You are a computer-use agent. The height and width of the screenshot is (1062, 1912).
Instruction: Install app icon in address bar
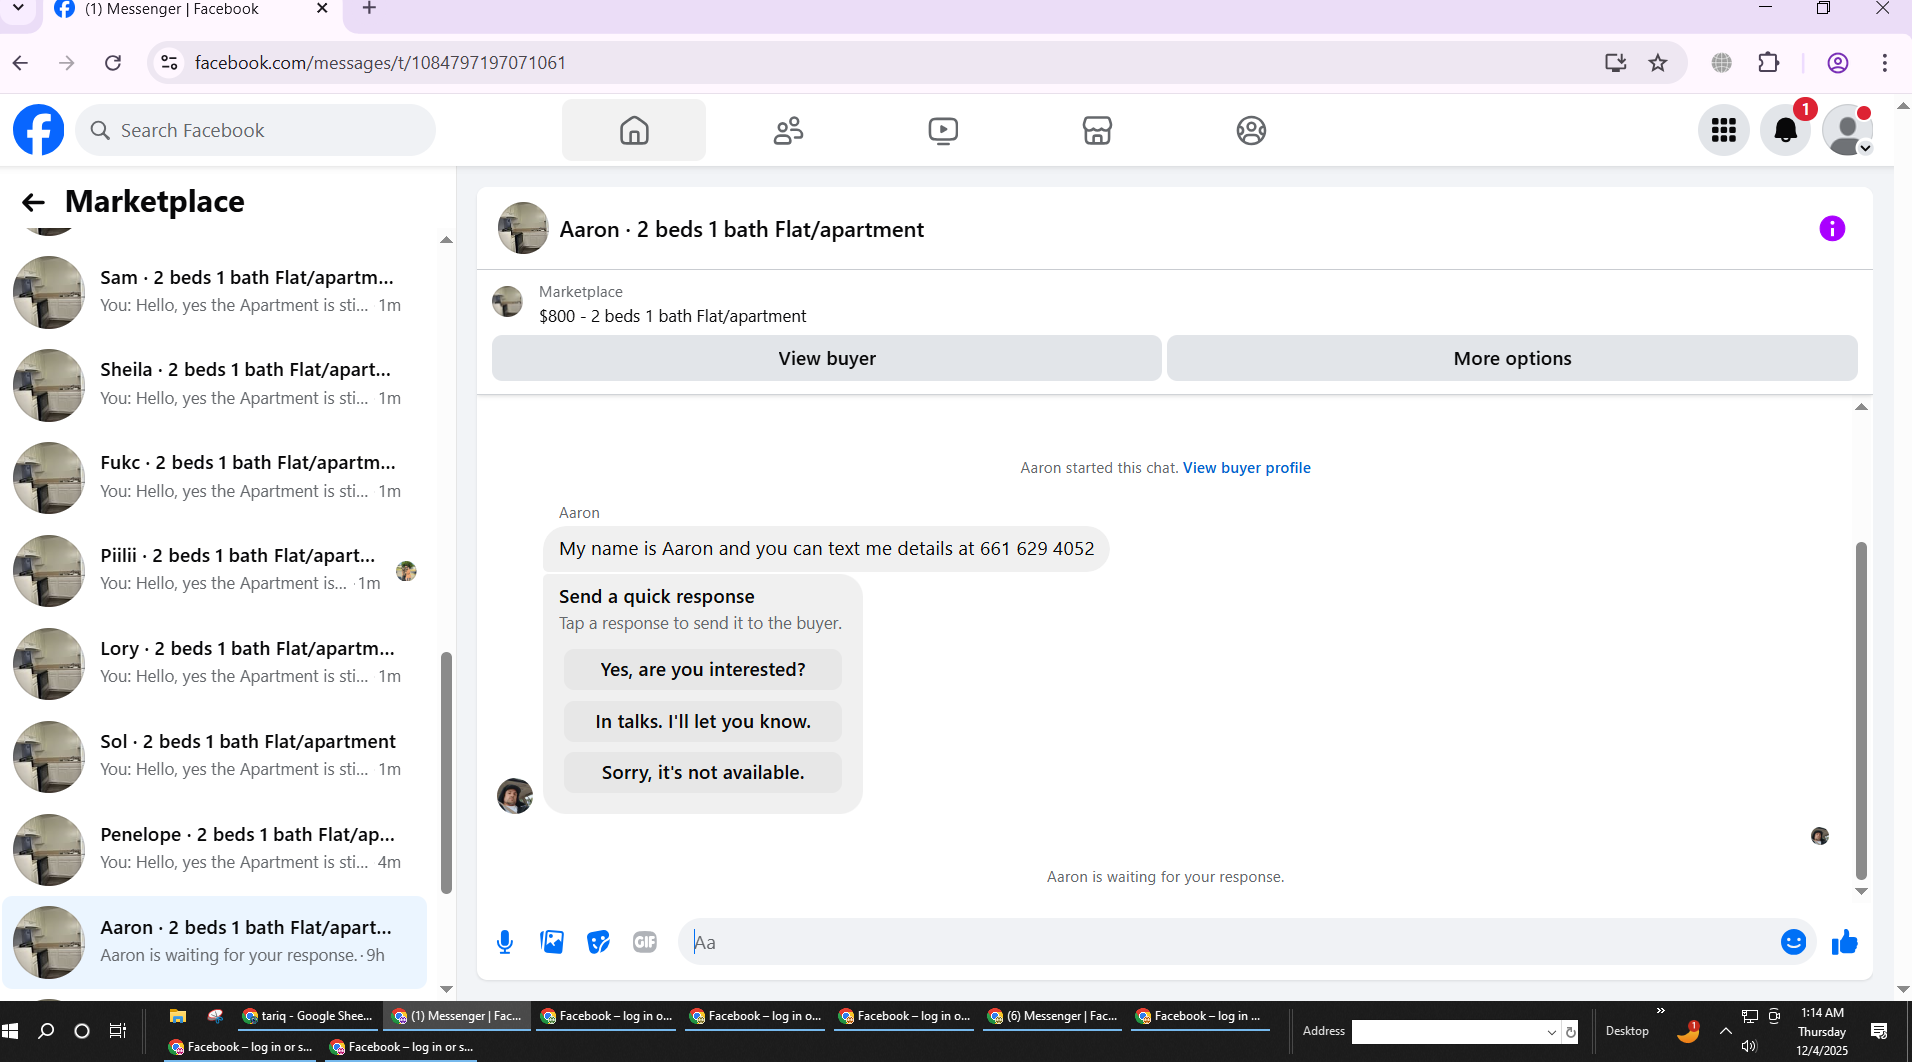click(x=1615, y=63)
